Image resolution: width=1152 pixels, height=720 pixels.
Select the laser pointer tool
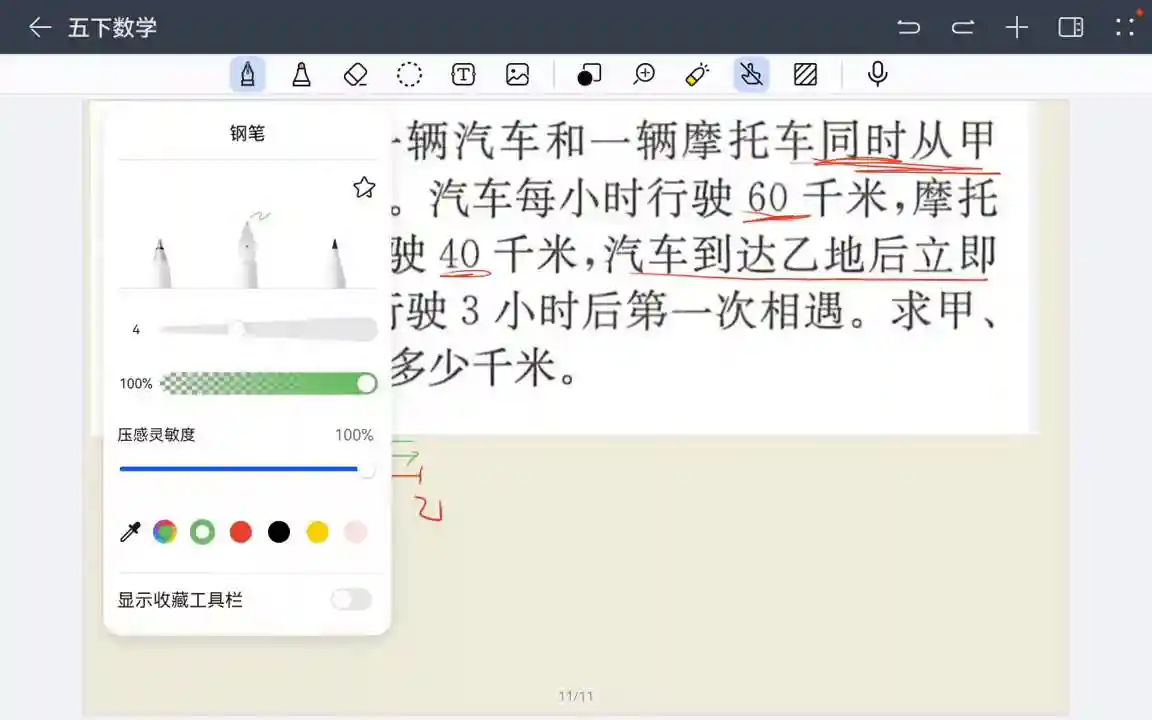point(697,74)
